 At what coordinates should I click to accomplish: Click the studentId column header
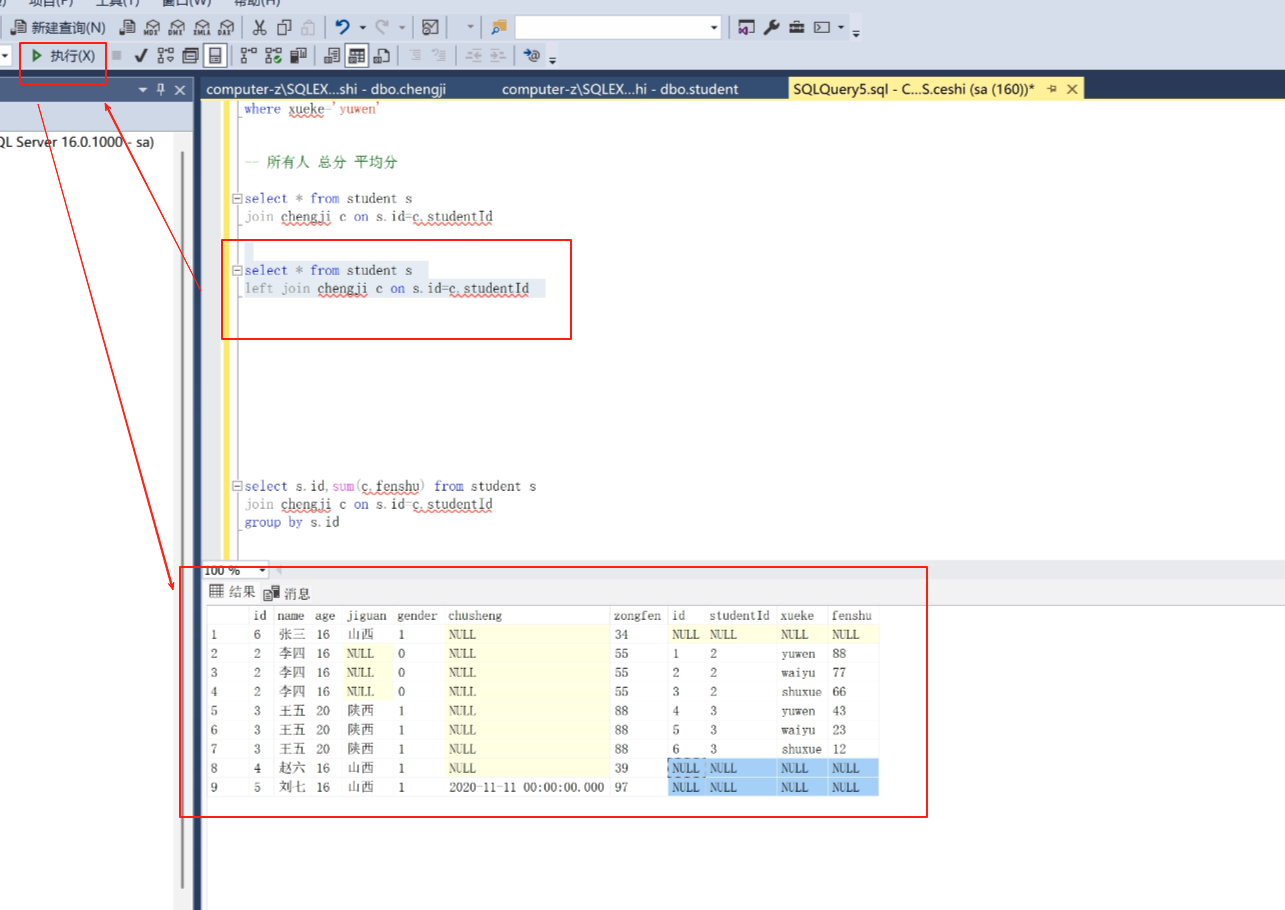tap(741, 616)
